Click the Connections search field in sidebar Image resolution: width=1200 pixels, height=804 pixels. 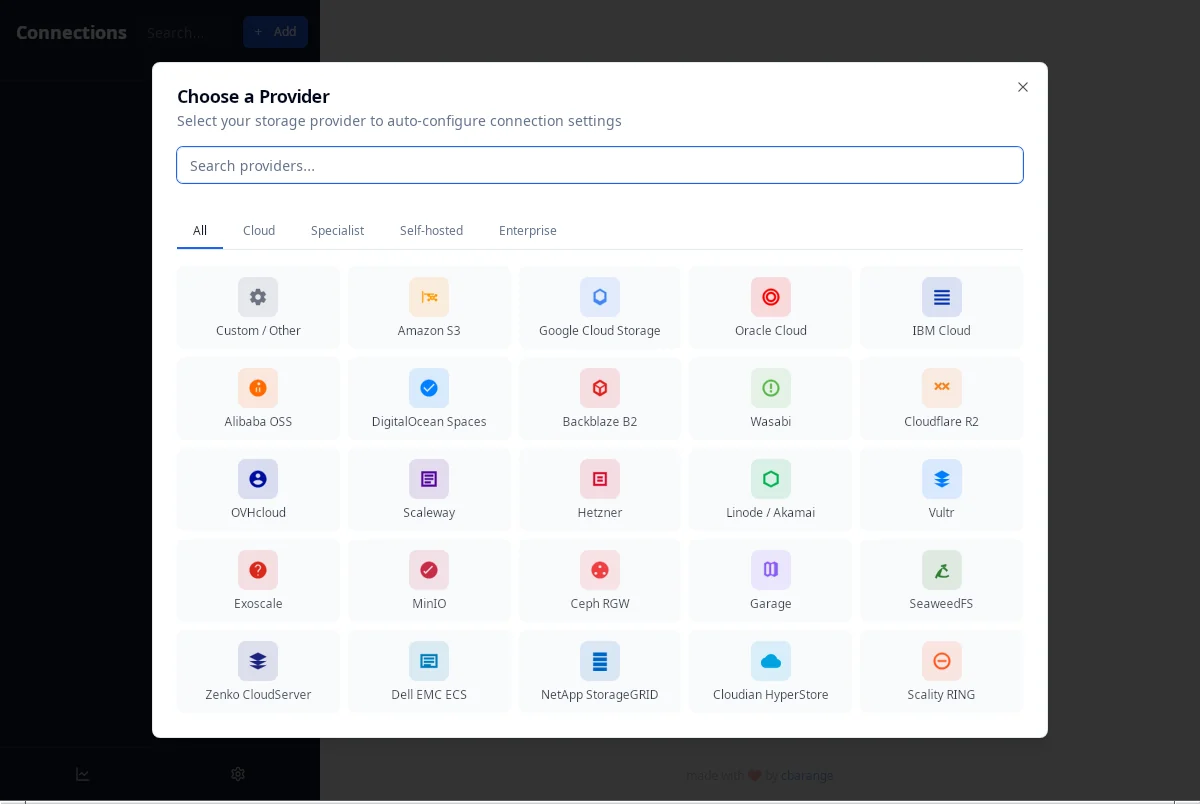pyautogui.click(x=186, y=32)
